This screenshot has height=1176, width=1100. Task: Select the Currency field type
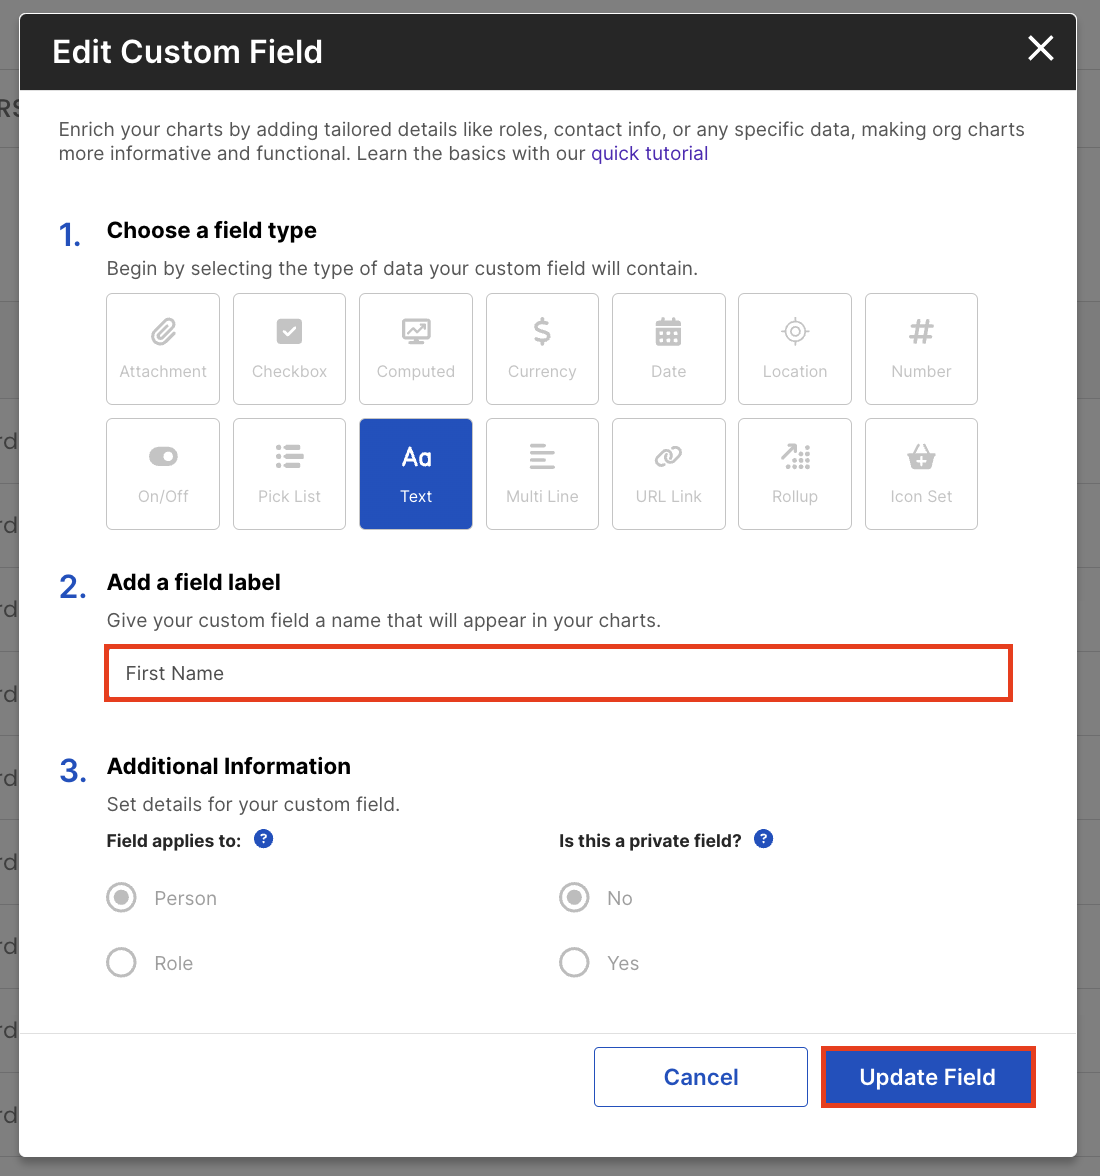[x=542, y=348]
